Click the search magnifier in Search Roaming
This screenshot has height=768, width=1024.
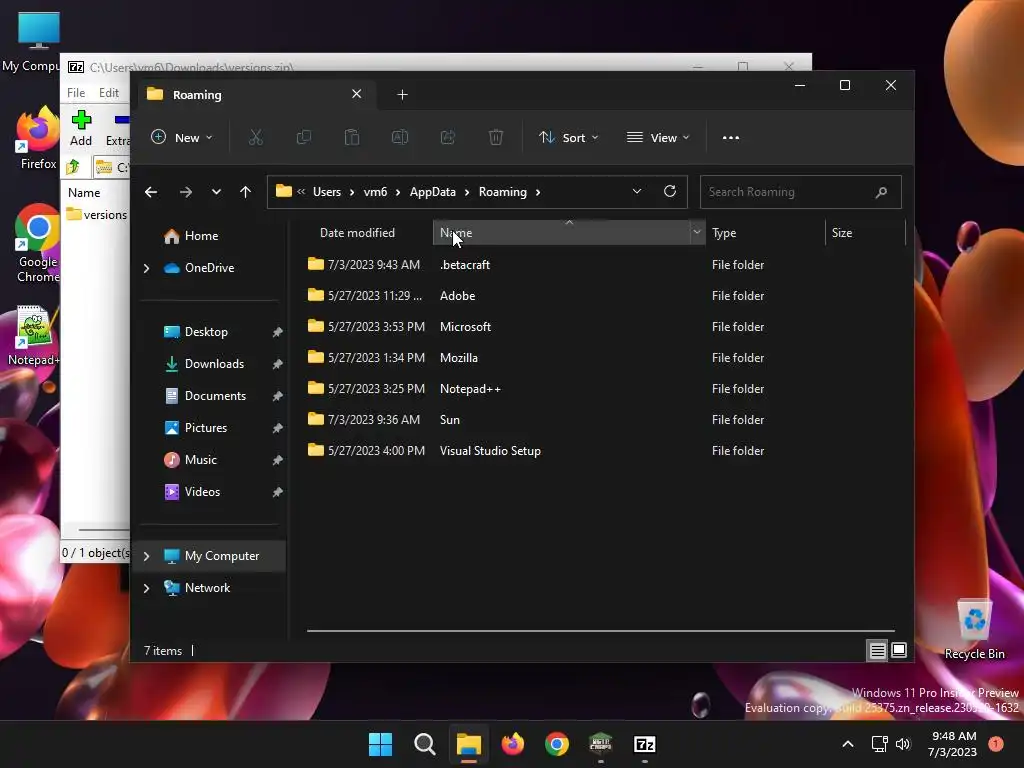click(881, 192)
